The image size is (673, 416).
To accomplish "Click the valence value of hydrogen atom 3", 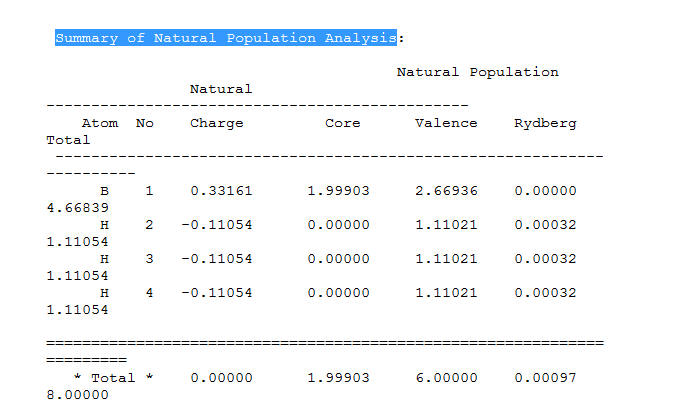I will pyautogui.click(x=446, y=259).
